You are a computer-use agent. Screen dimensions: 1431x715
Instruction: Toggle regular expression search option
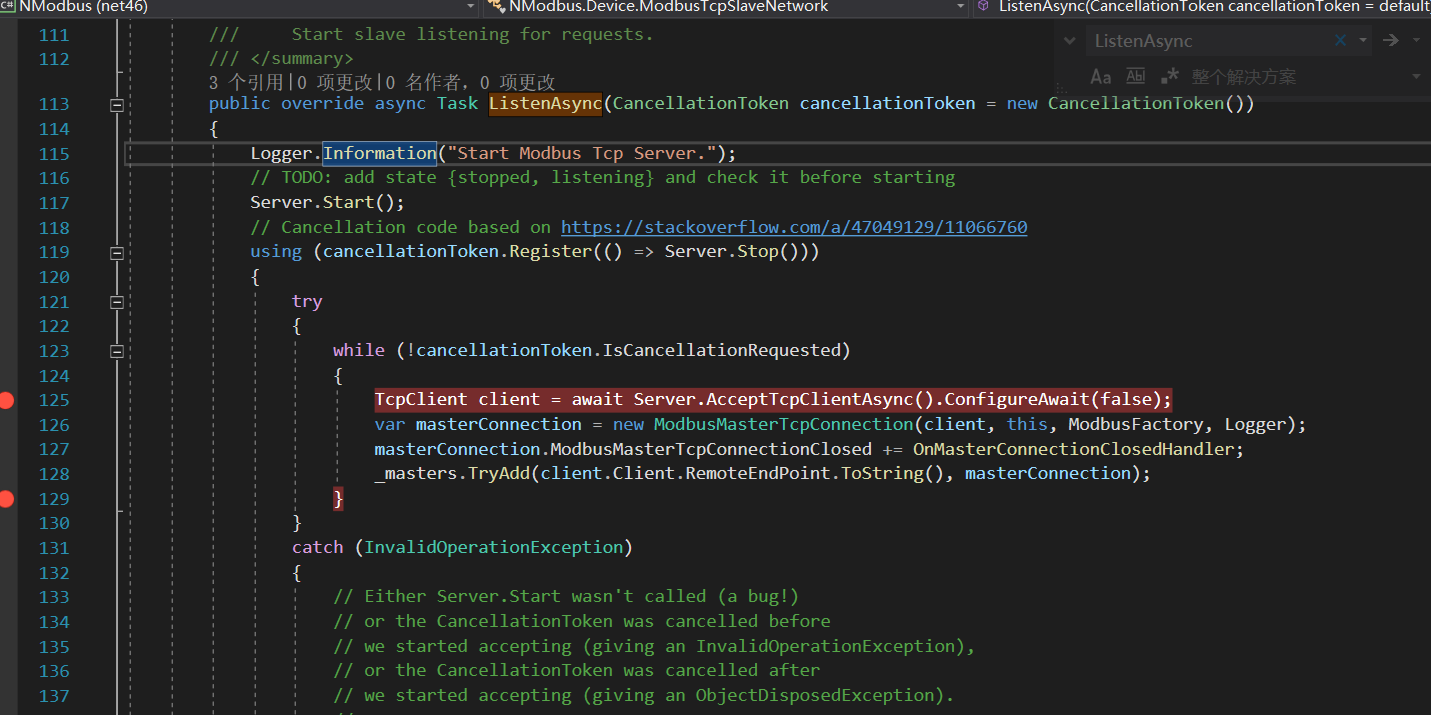click(1170, 77)
